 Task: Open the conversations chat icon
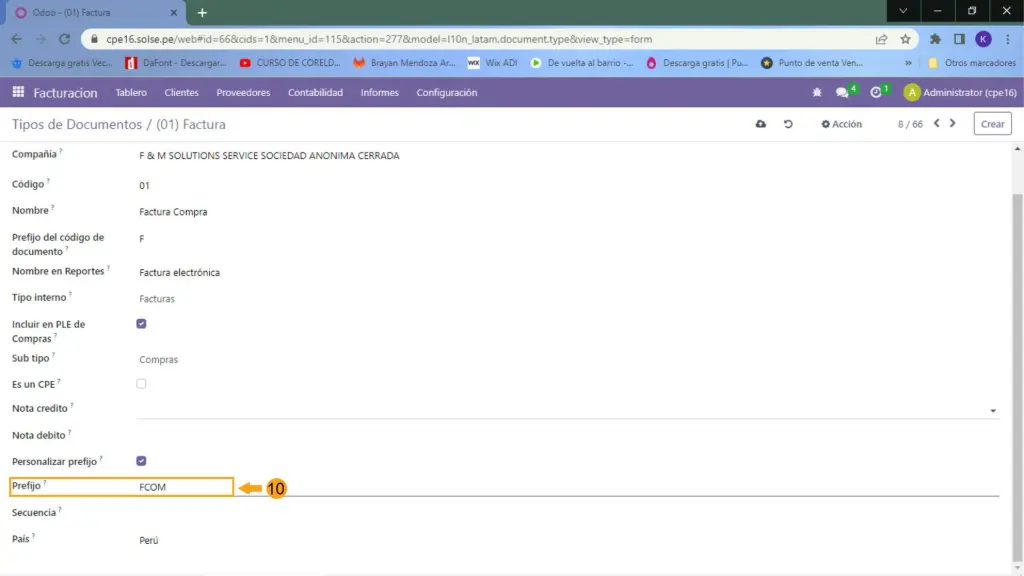pos(842,93)
